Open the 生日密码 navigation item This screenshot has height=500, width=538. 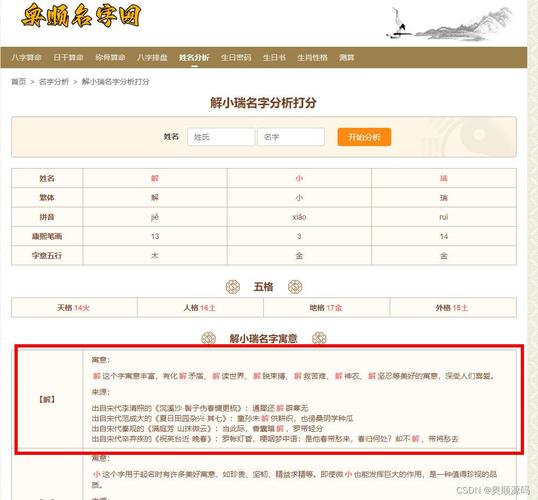click(236, 57)
